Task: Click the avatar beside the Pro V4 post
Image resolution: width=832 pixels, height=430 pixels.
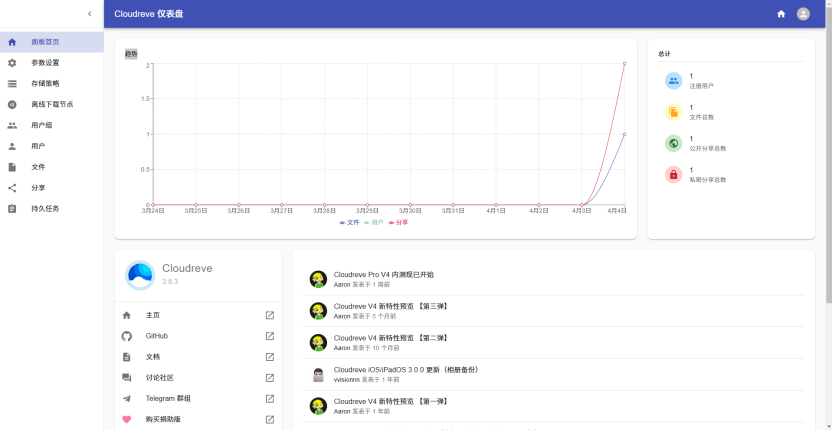Action: [318, 279]
